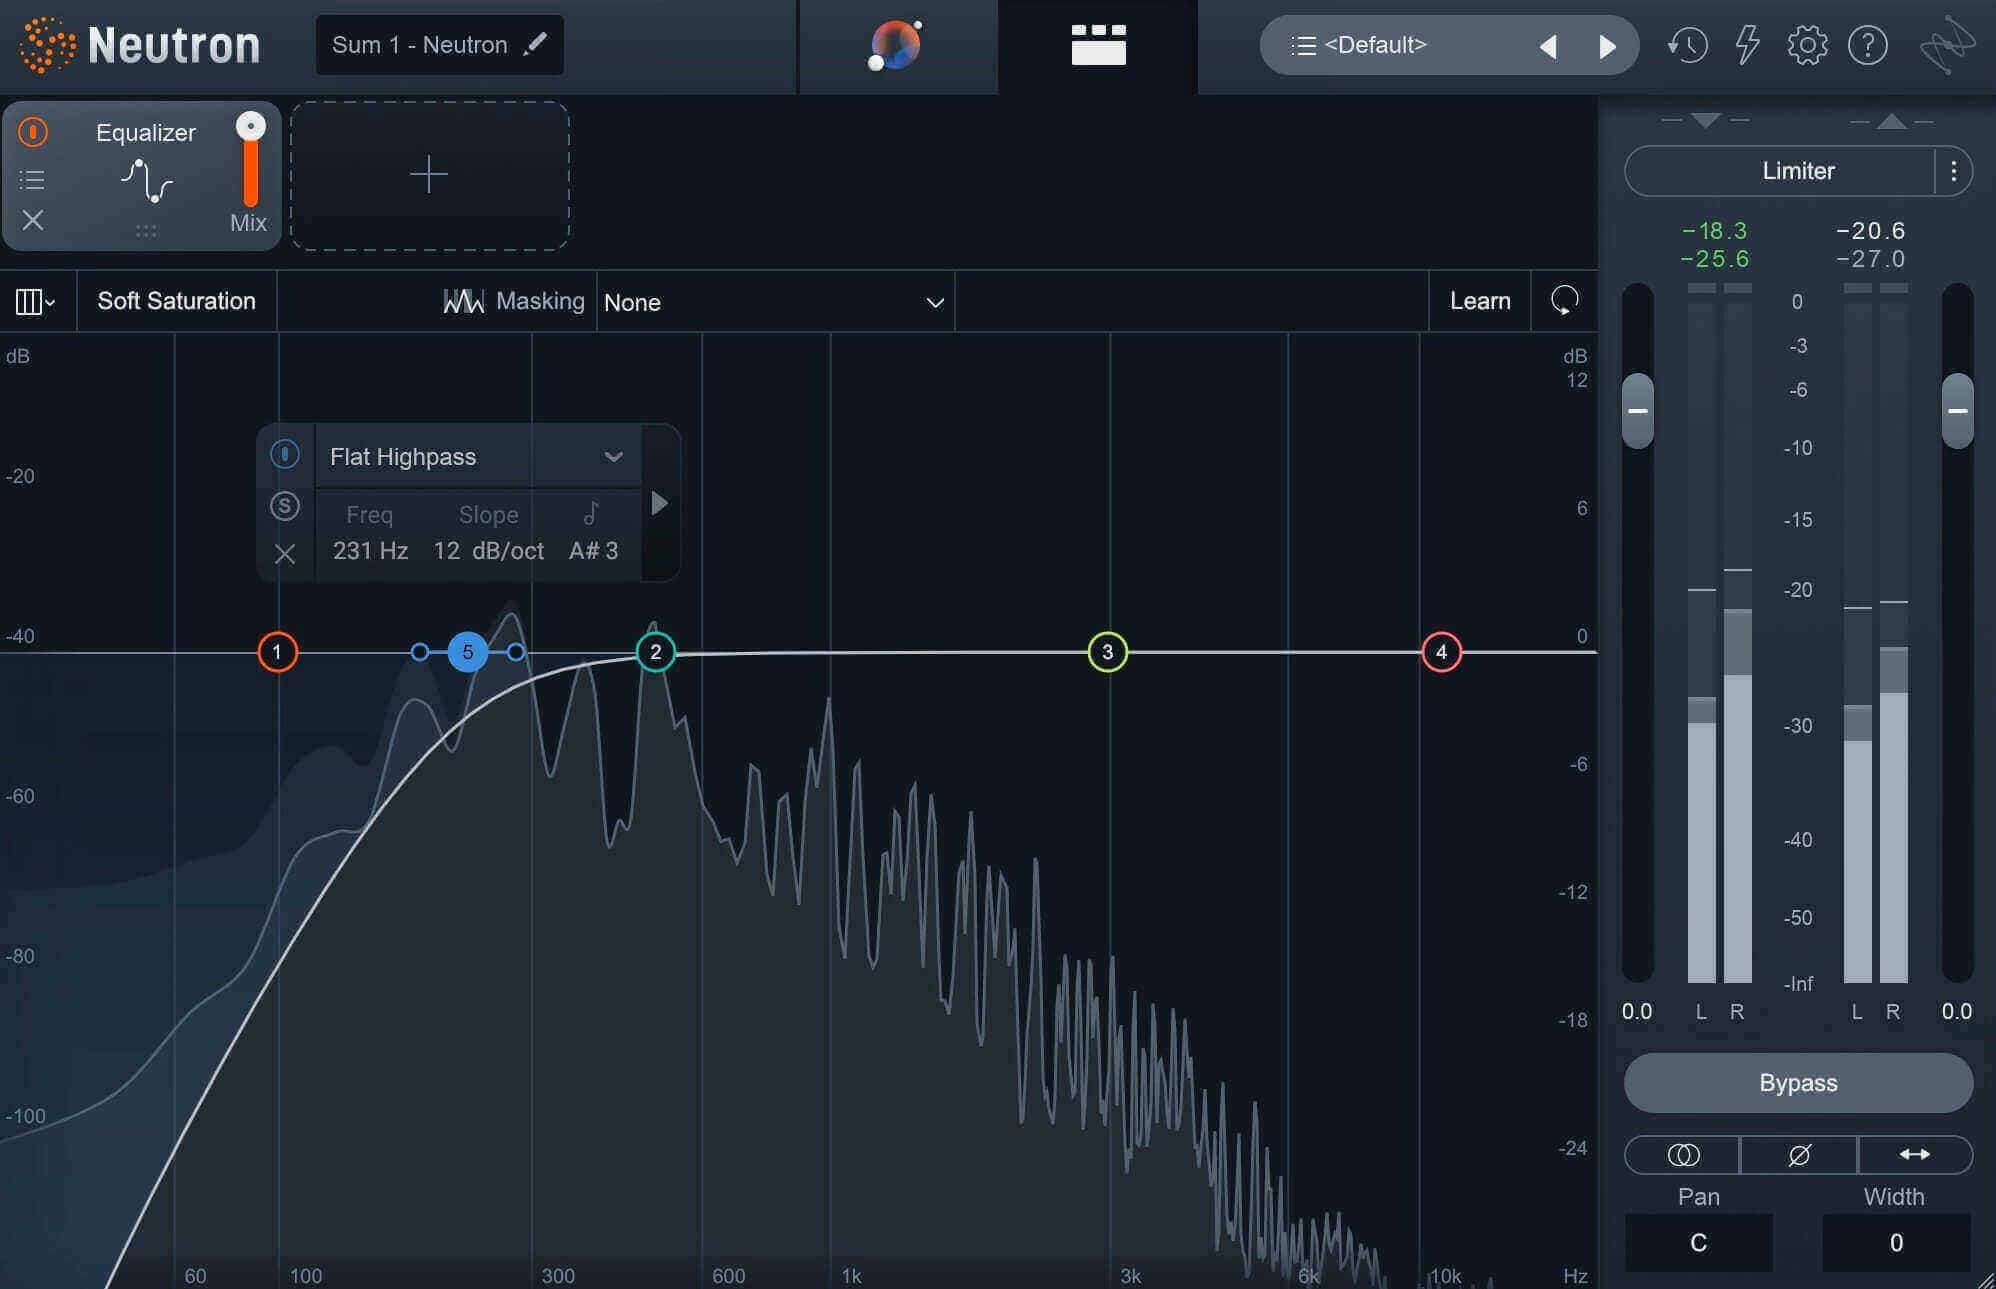Select EQ band node 1
This screenshot has width=1996, height=1289.
(x=277, y=653)
